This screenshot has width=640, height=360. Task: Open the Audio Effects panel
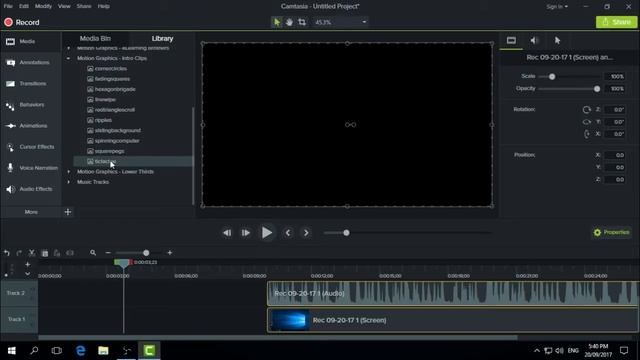(x=31, y=189)
